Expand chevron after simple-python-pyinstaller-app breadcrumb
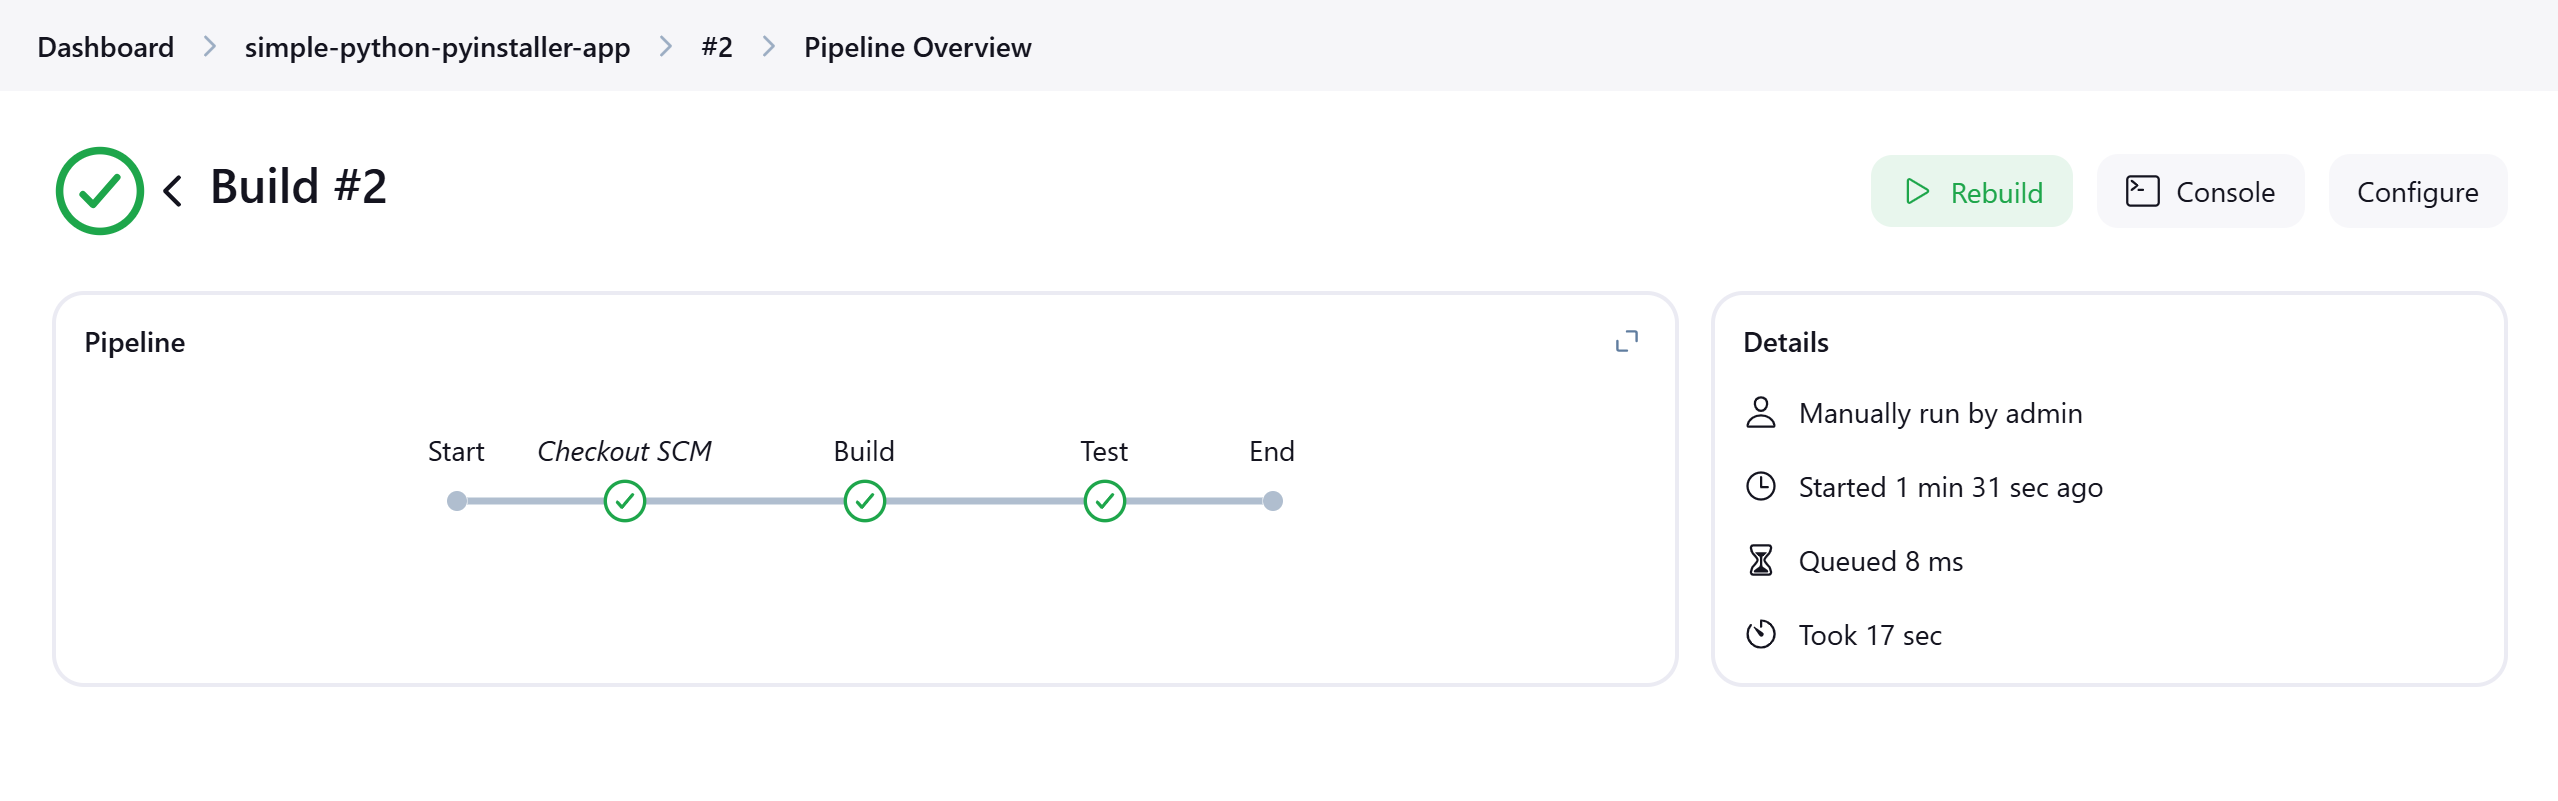Screen dimensions: 2558x801 coord(666,47)
